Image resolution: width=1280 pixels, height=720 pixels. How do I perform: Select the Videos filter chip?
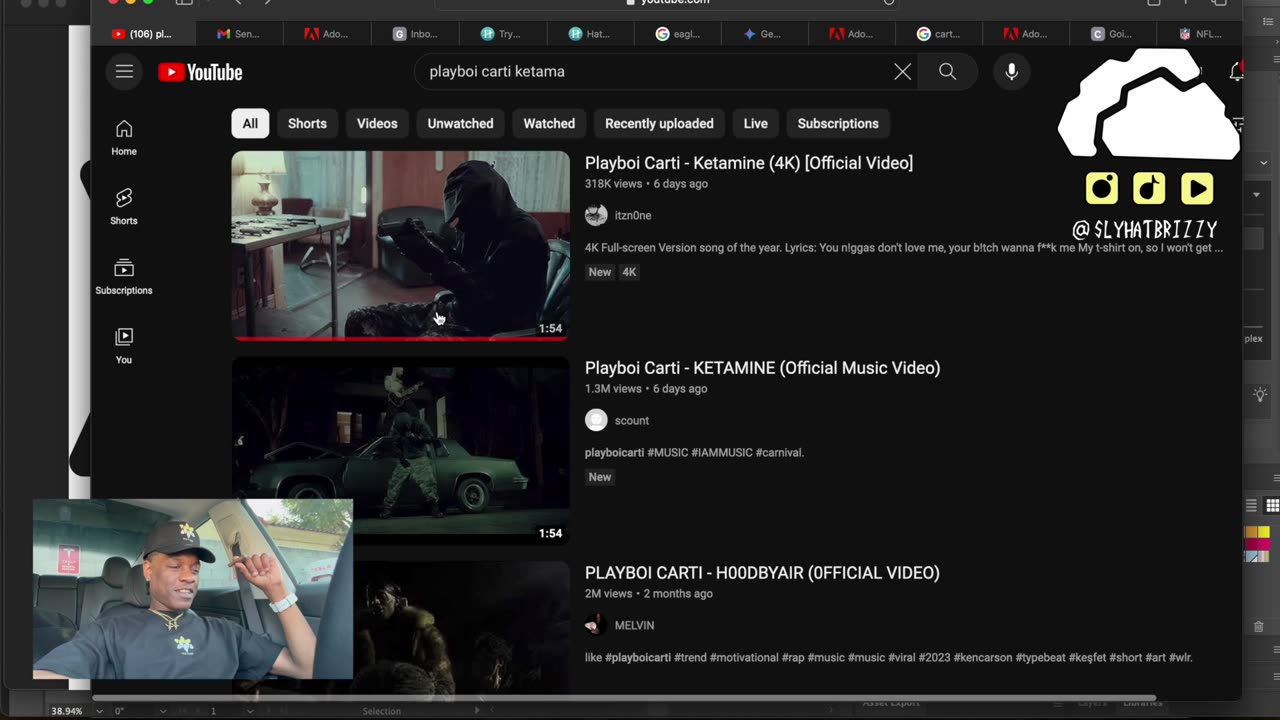coord(377,123)
